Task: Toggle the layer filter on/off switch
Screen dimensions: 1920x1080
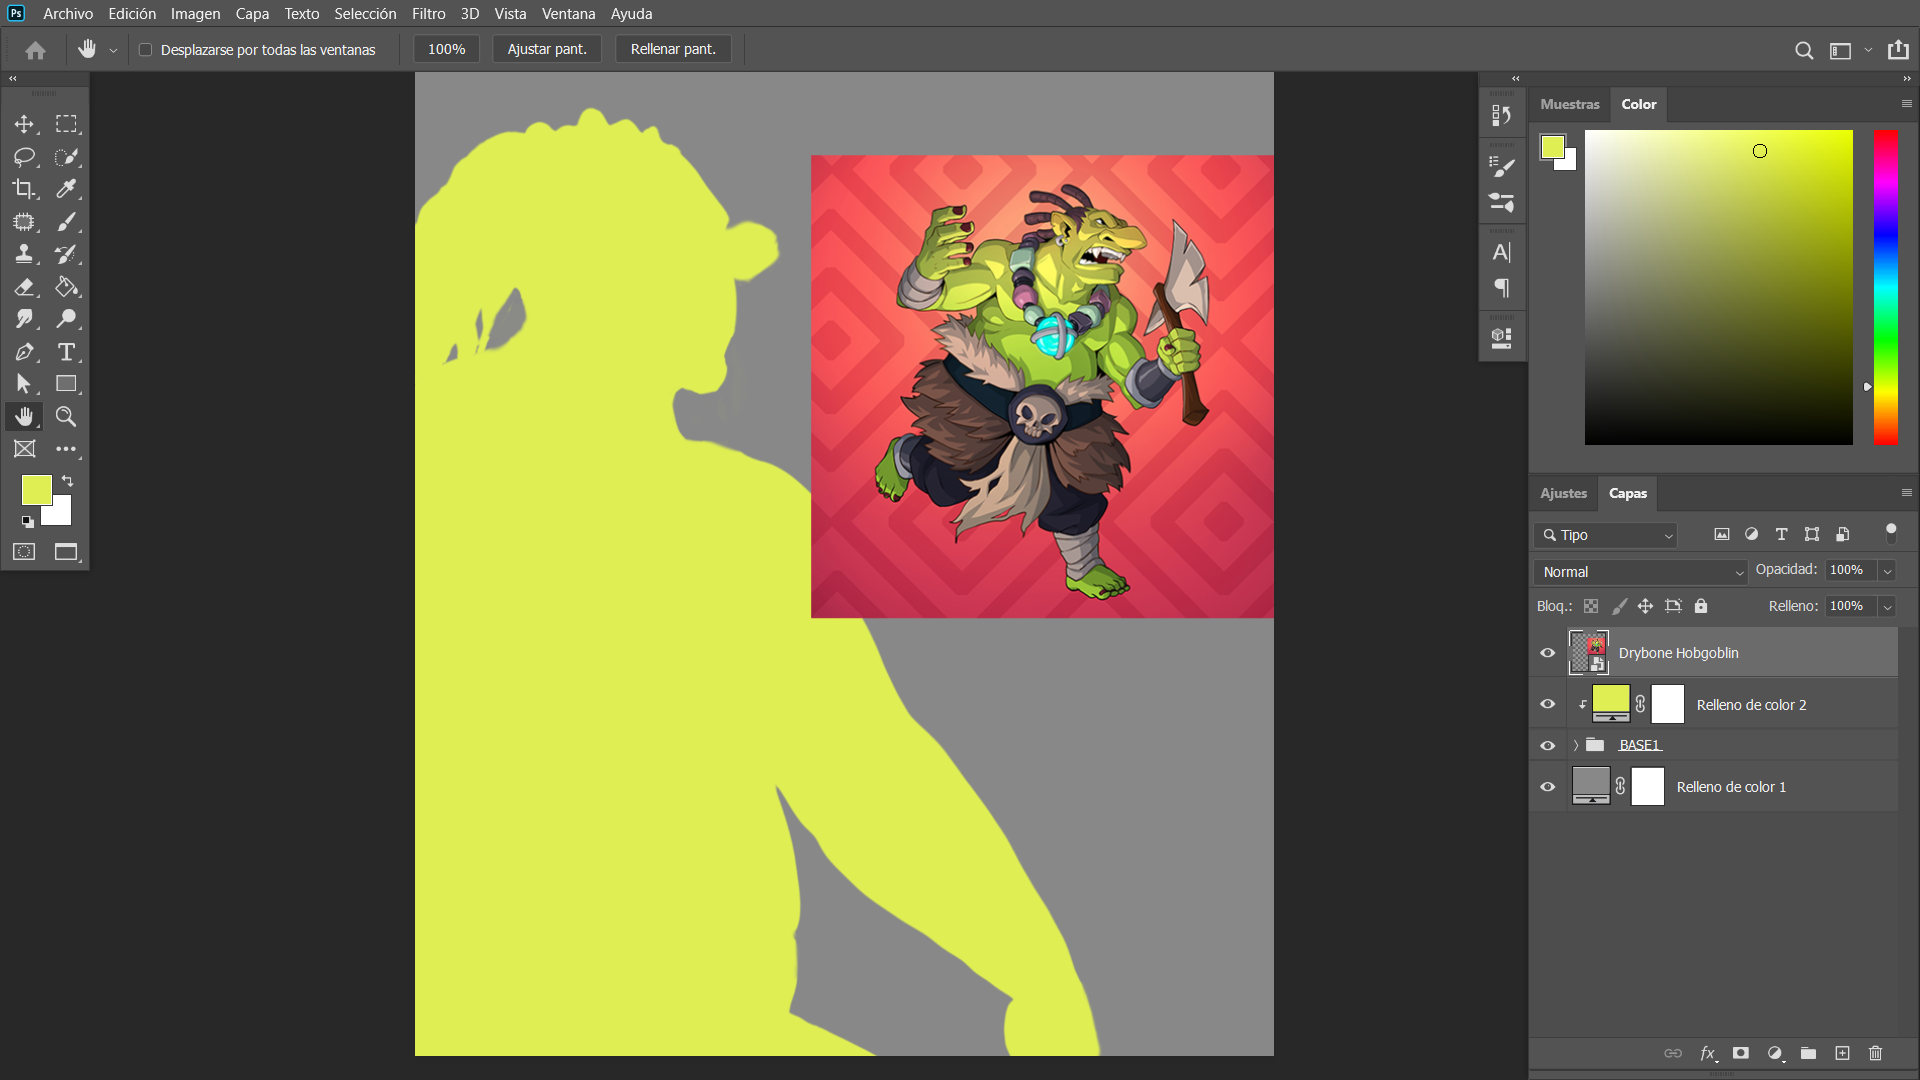Action: pos(1890,533)
